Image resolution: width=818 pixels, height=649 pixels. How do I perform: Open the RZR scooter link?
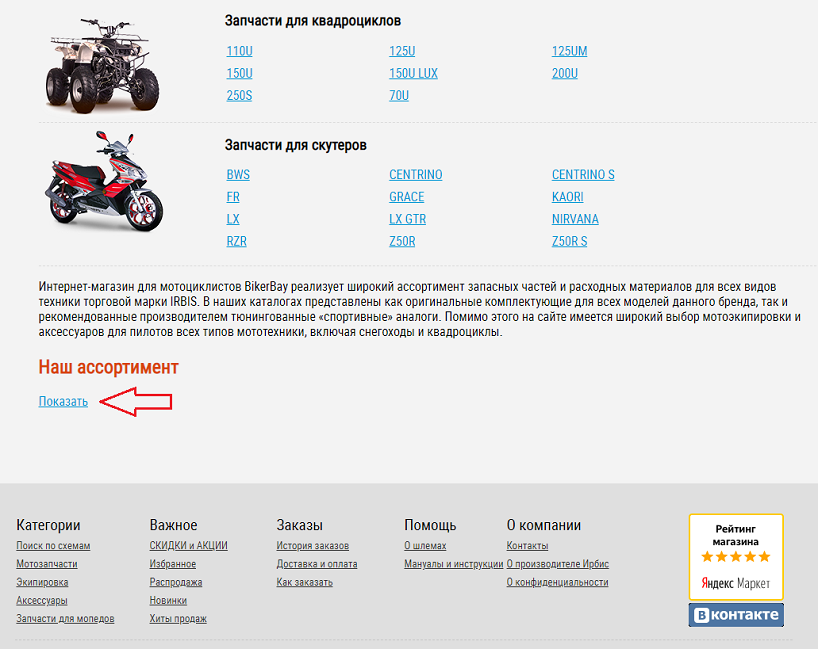click(x=237, y=242)
